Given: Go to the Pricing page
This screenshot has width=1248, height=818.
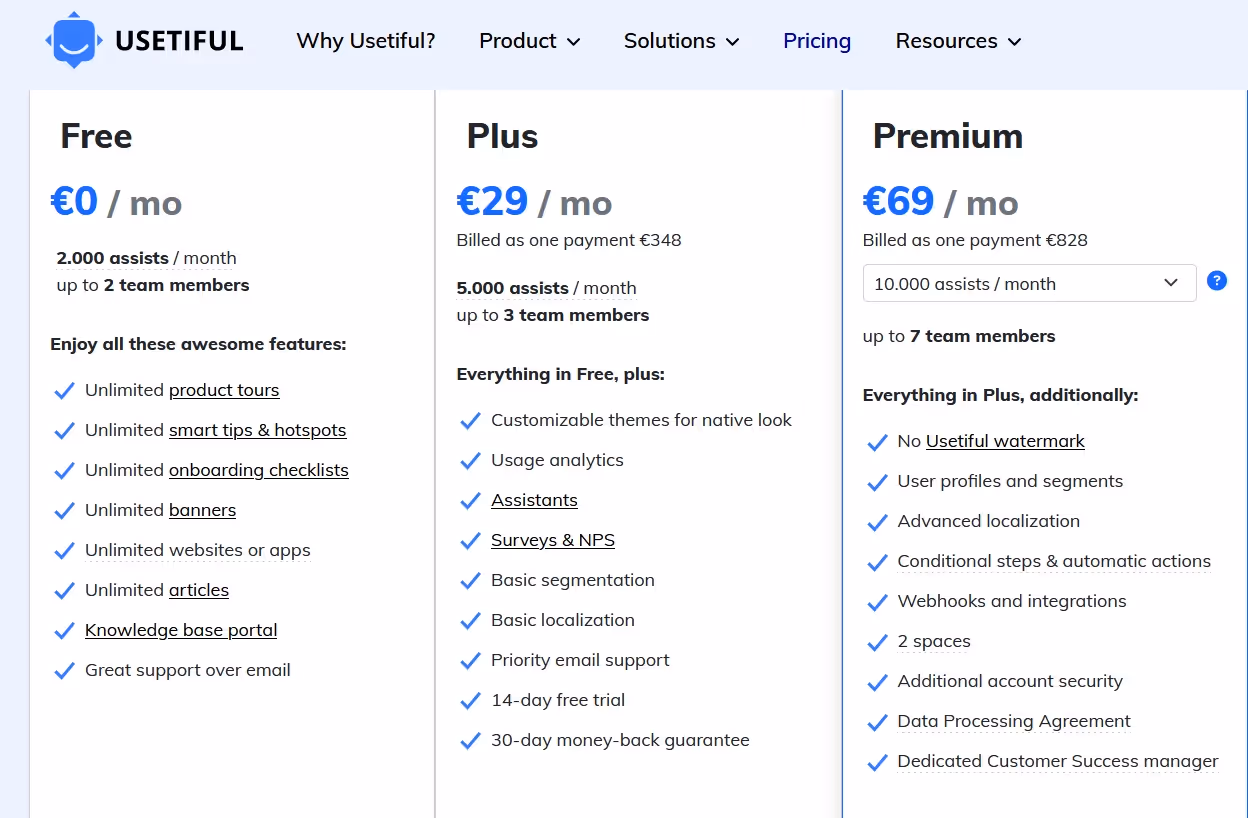Looking at the screenshot, I should [x=817, y=41].
